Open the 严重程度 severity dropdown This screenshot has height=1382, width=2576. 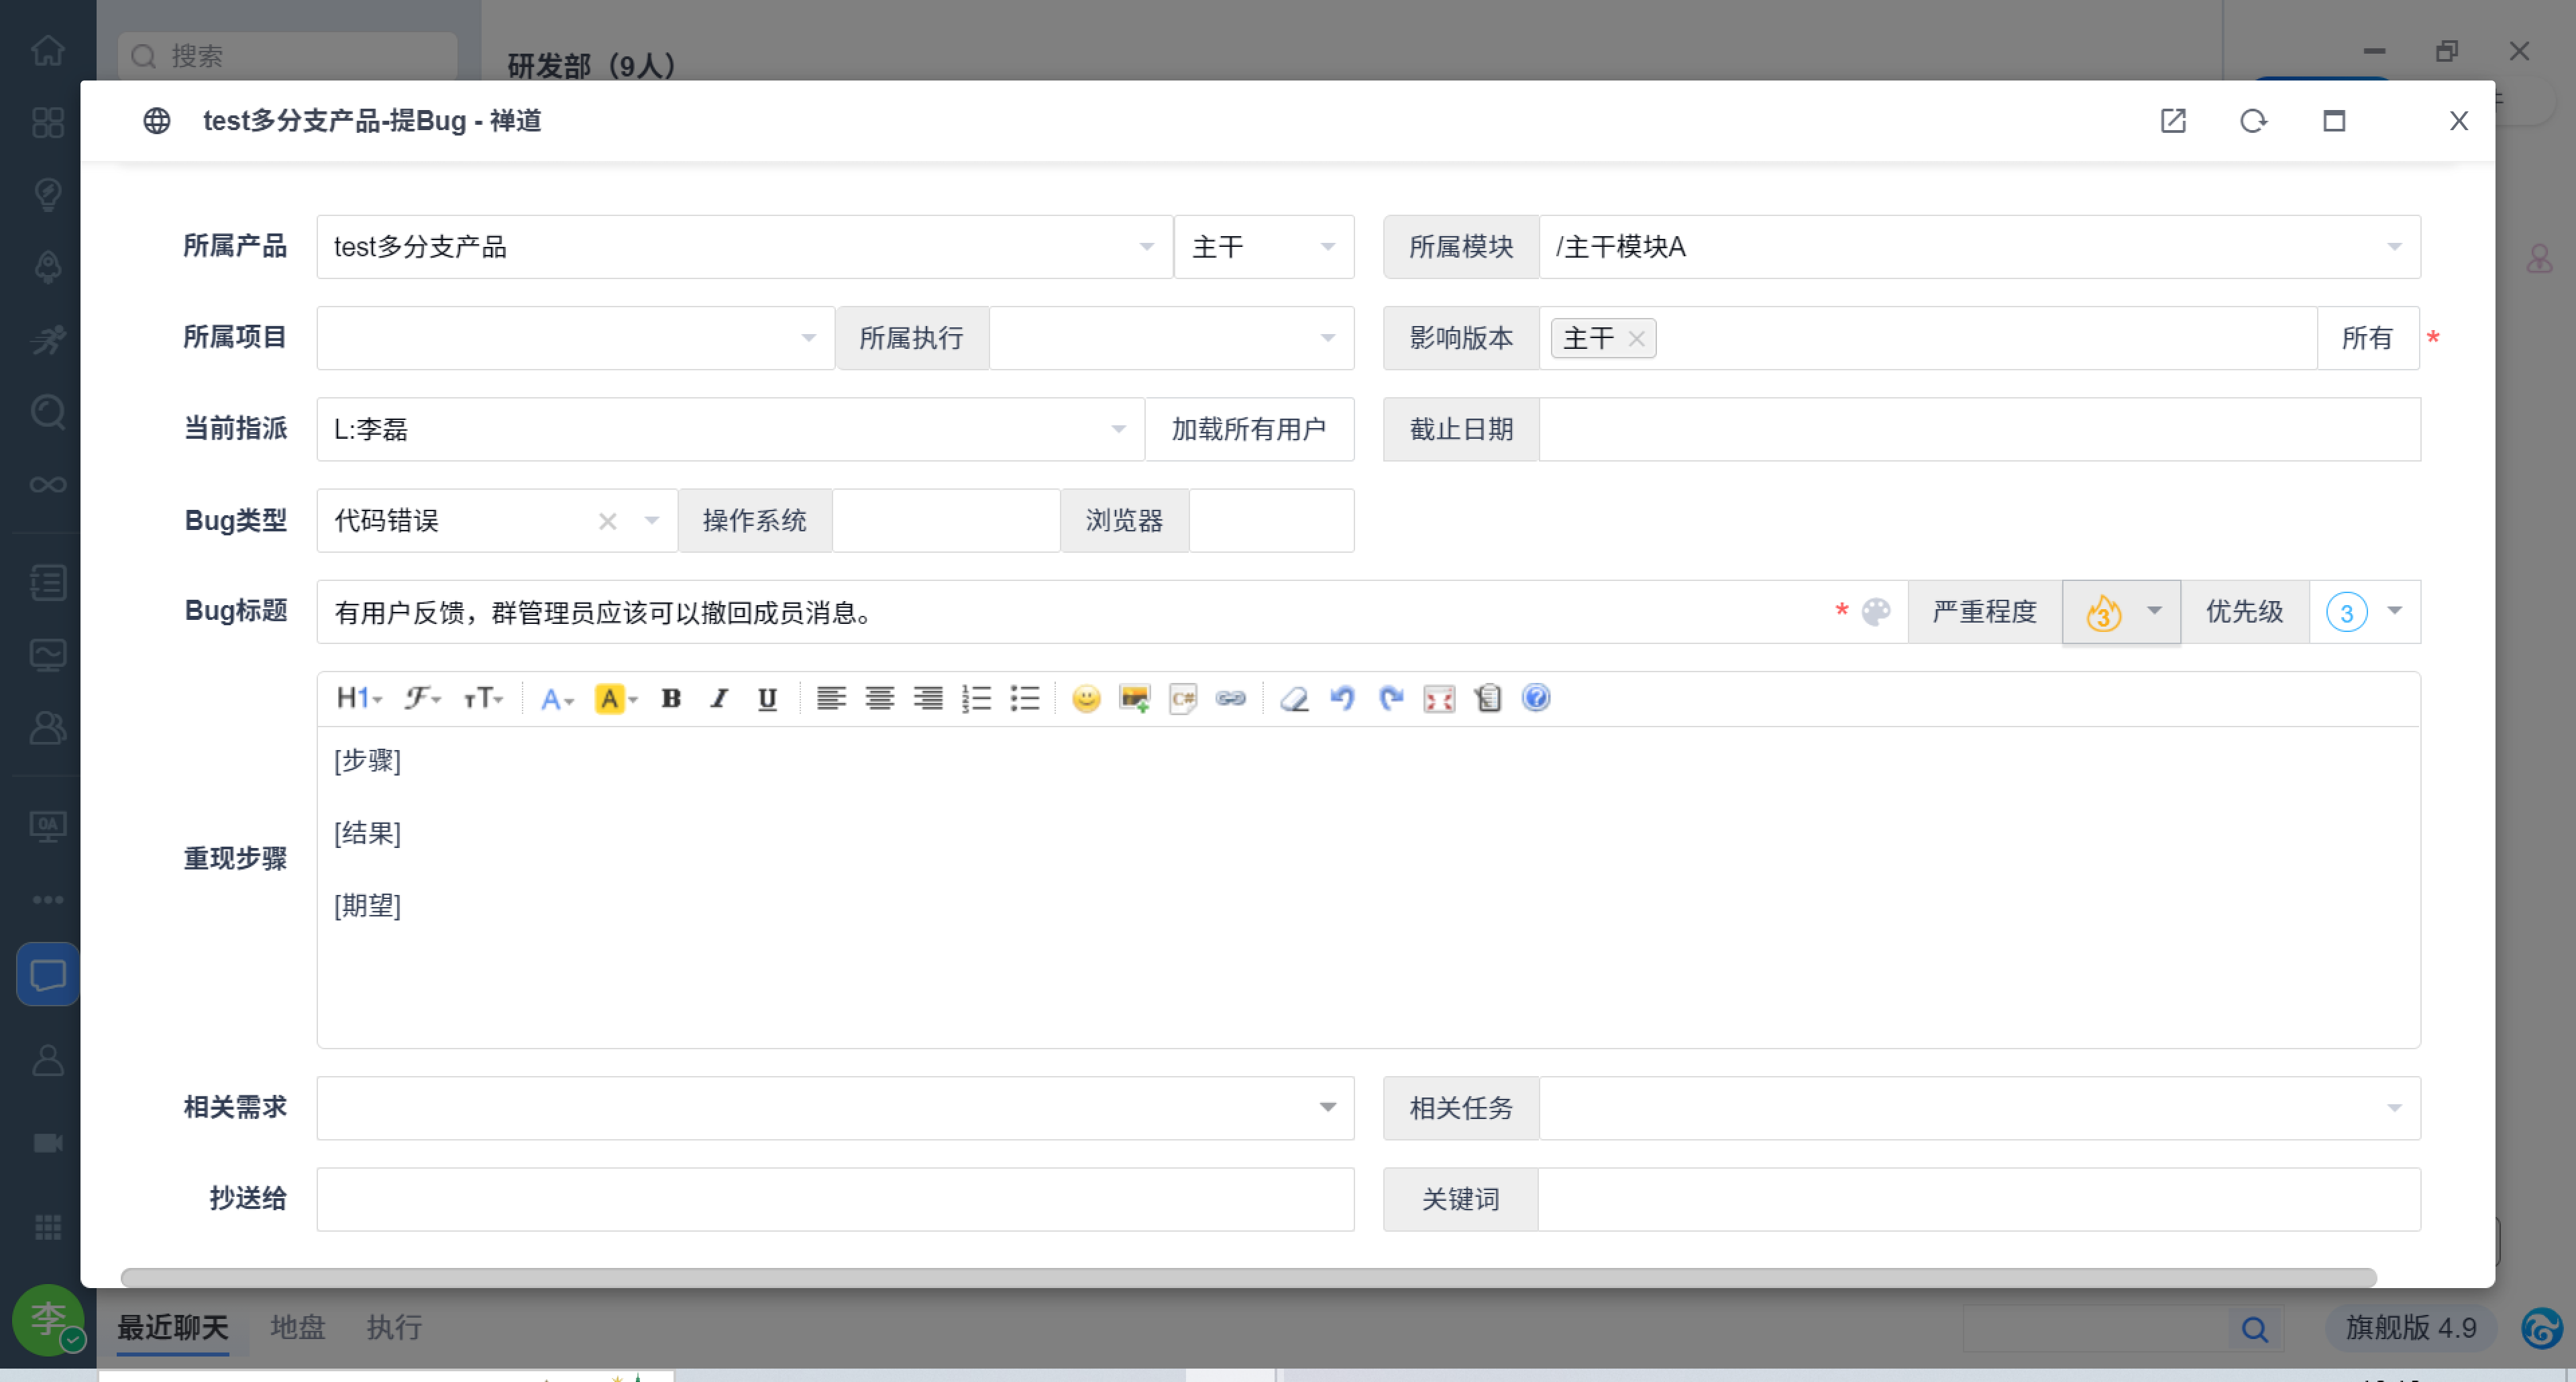coord(2121,612)
